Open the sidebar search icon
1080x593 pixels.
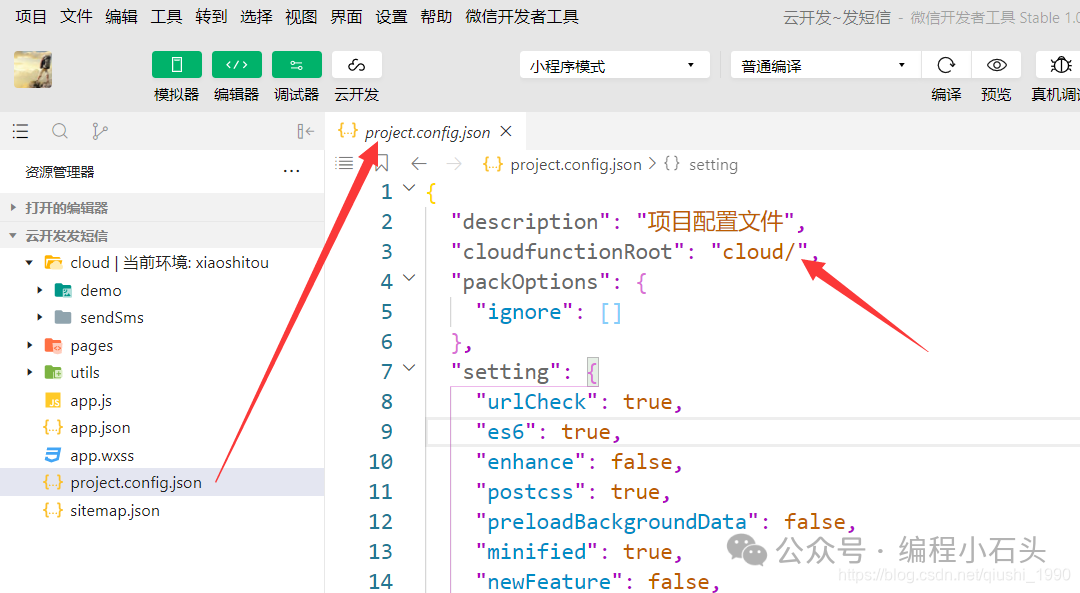[60, 131]
